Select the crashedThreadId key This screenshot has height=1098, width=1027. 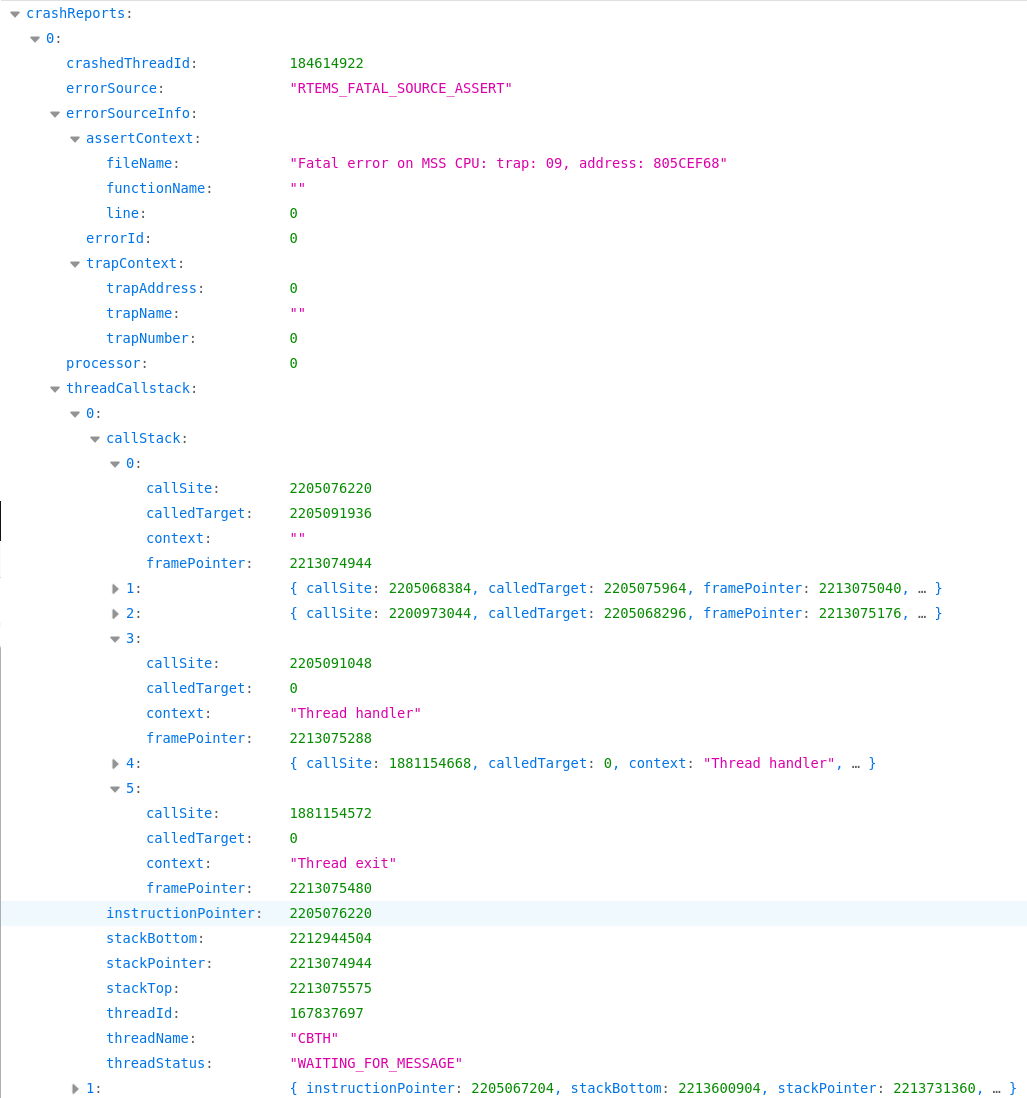pyautogui.click(x=128, y=64)
